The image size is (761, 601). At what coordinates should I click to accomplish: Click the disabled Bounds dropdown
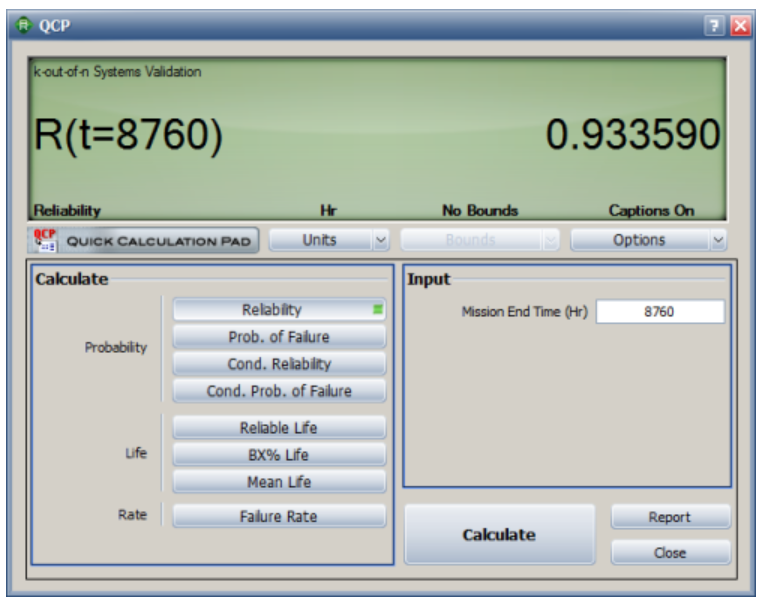[480, 240]
